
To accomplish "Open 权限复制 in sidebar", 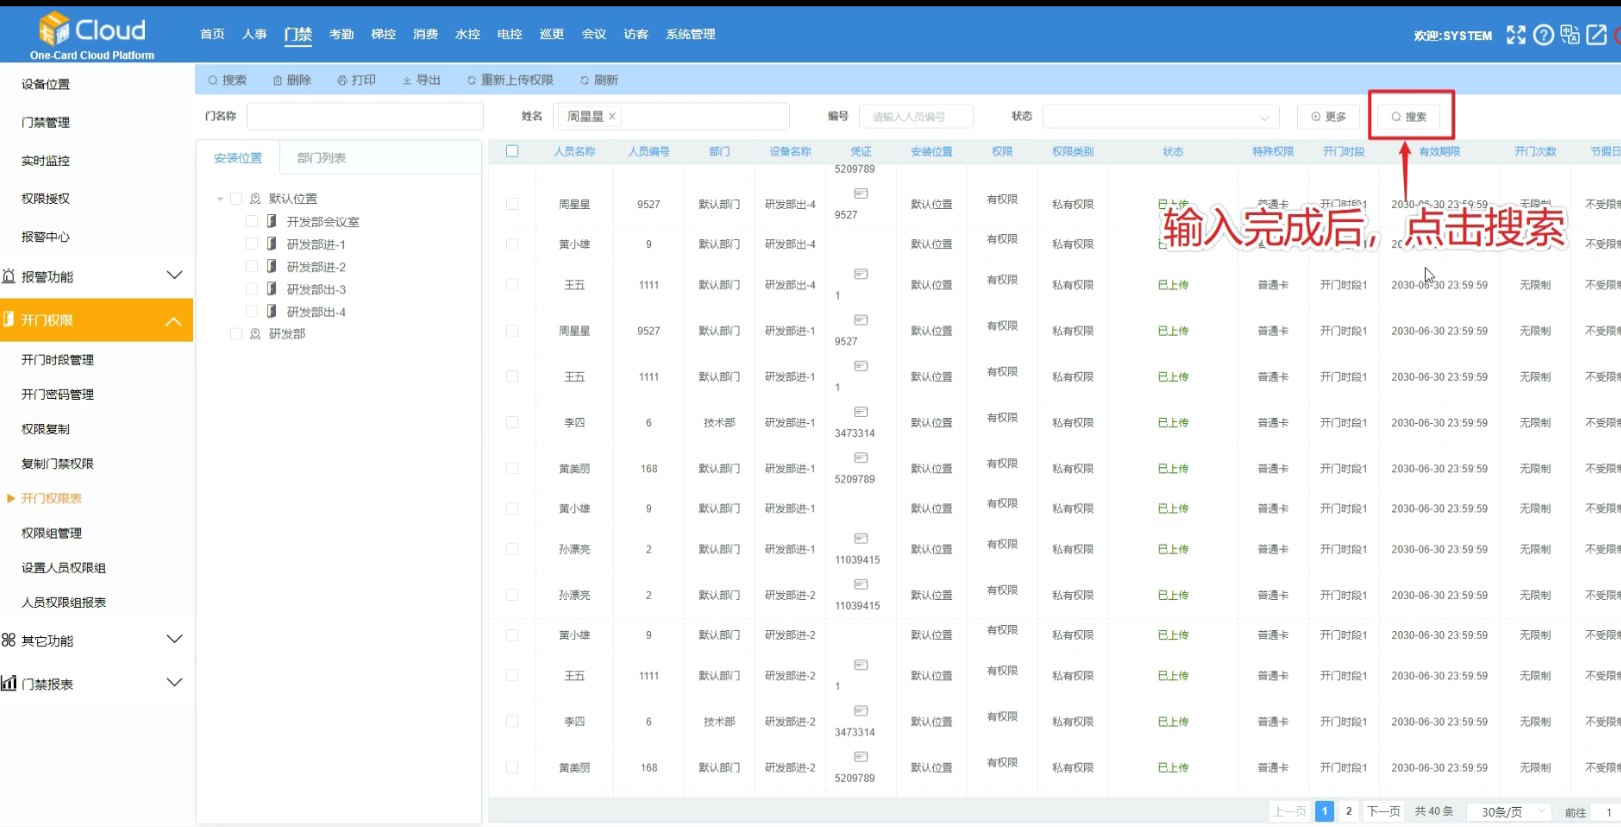I will (x=46, y=429).
